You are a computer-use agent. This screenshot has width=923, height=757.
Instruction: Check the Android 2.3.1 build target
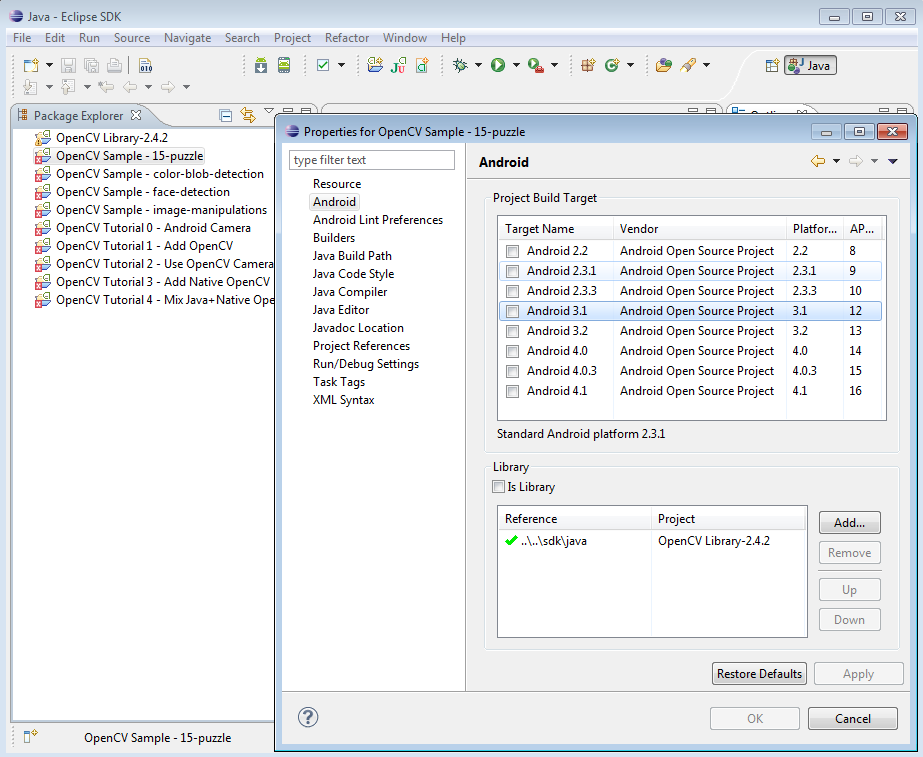(x=512, y=271)
